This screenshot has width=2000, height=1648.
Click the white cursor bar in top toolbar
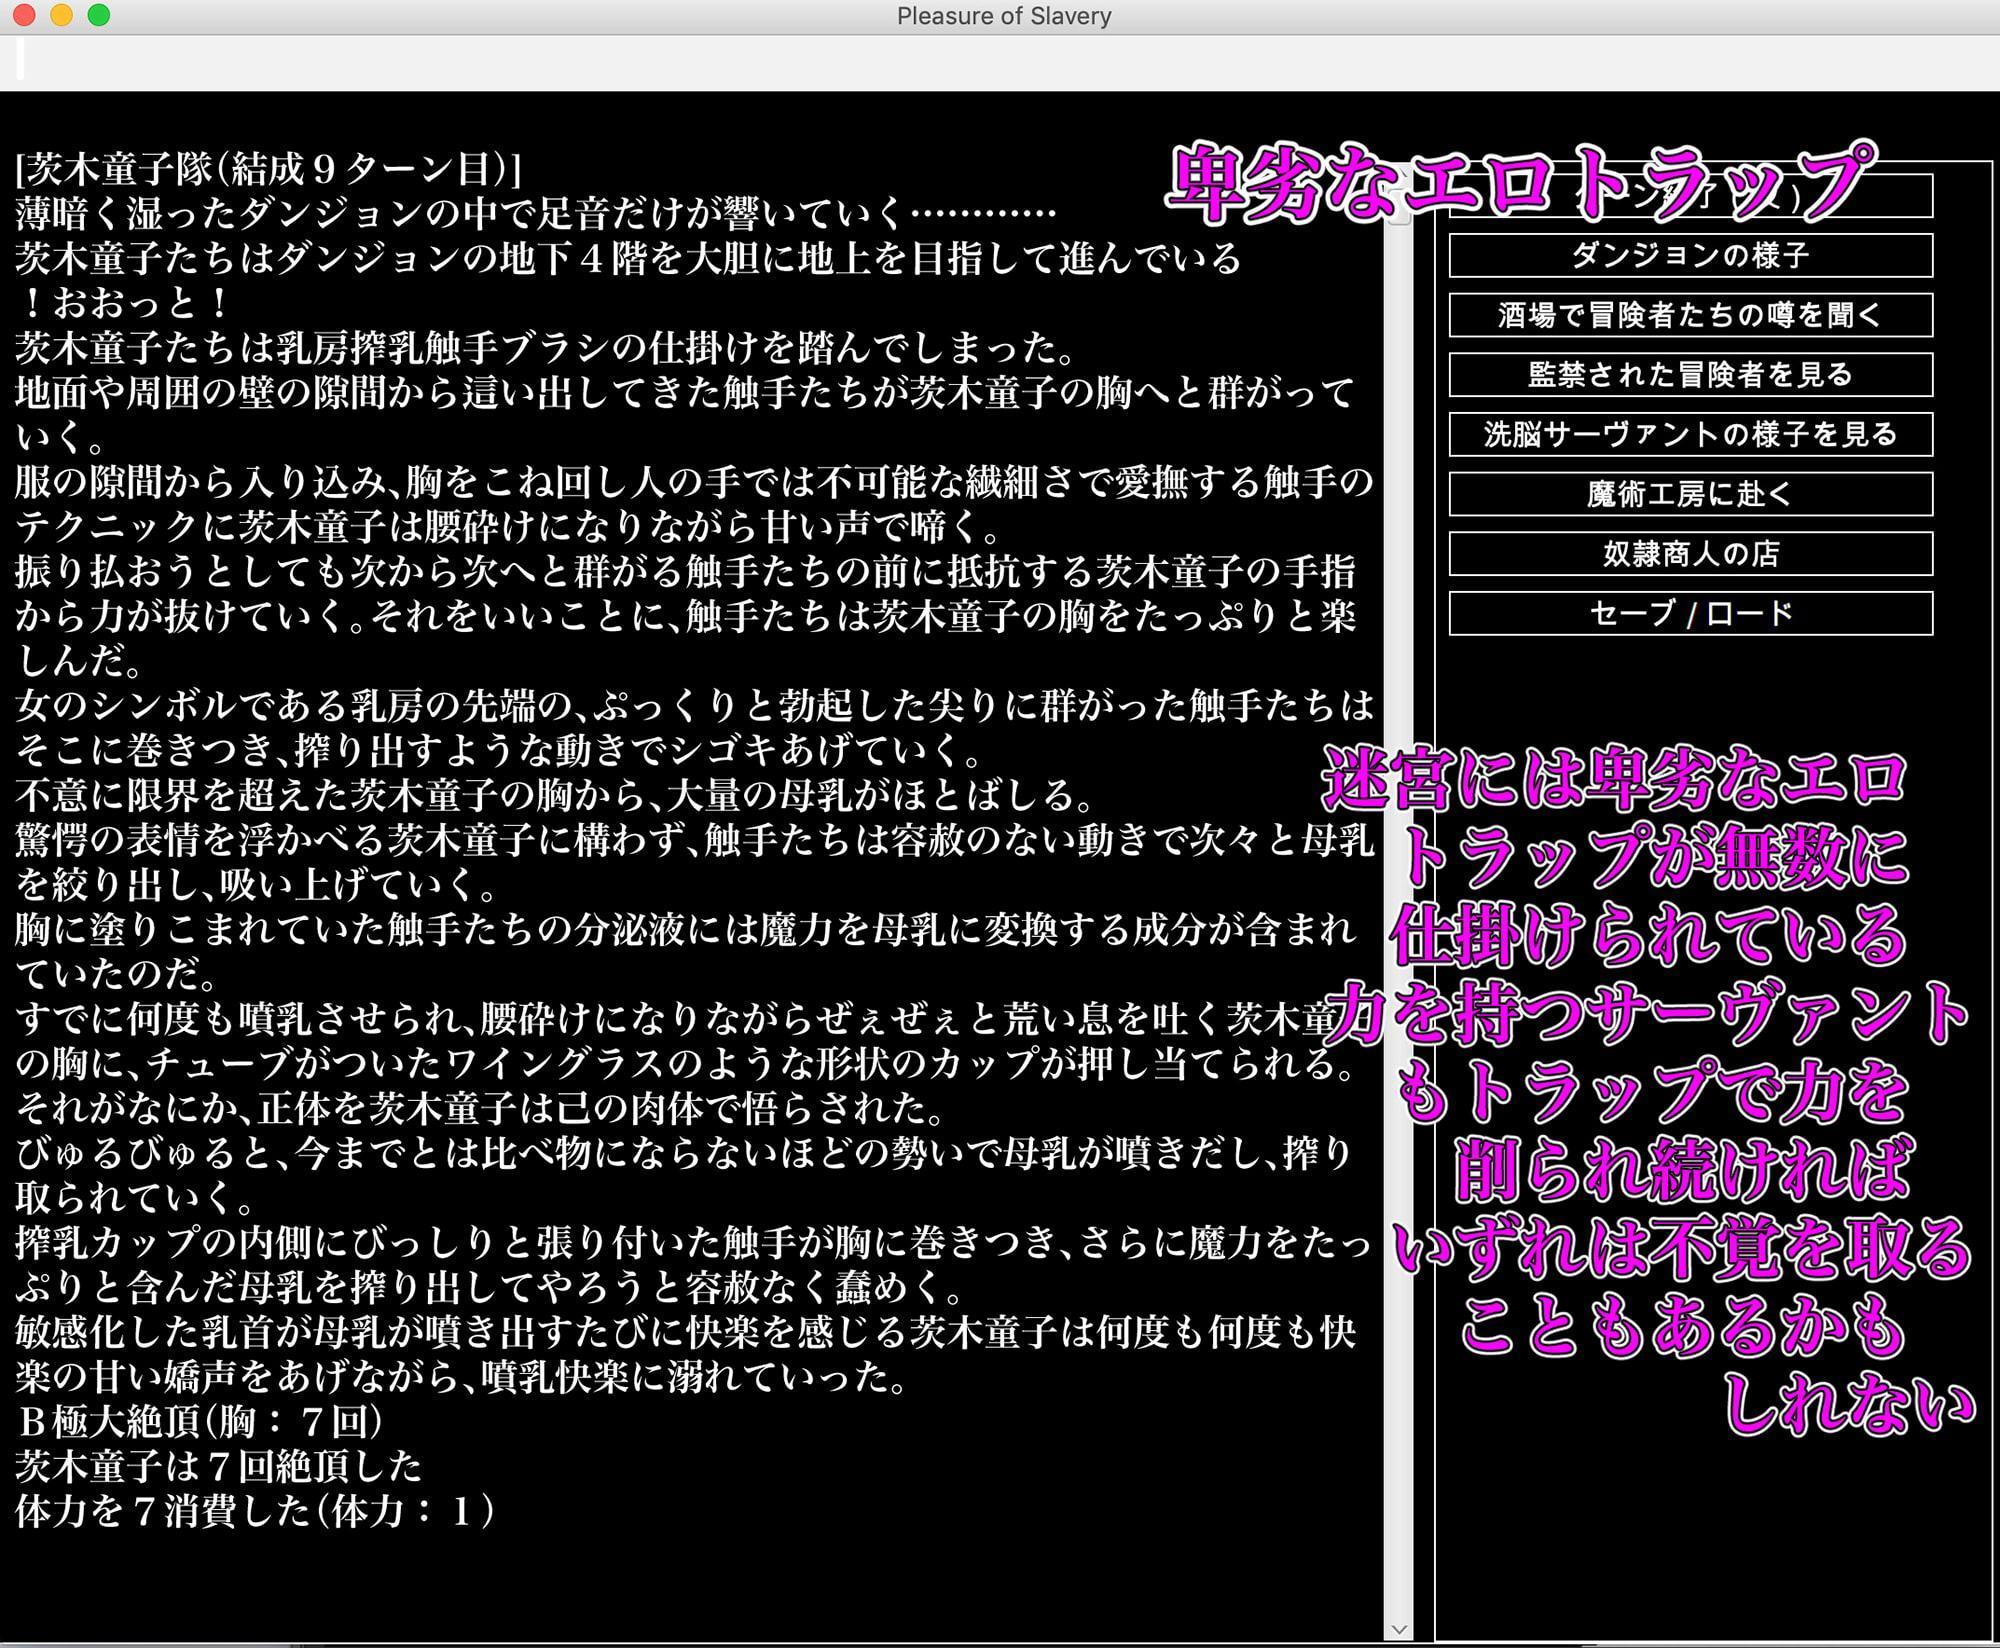[x=20, y=60]
